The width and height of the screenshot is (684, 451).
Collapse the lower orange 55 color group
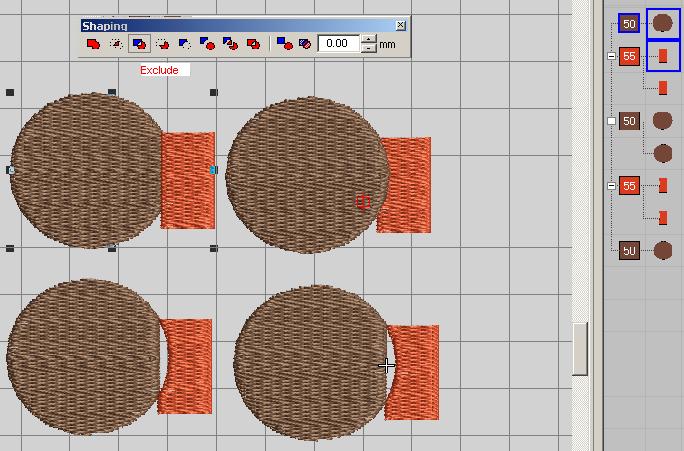[x=612, y=186]
